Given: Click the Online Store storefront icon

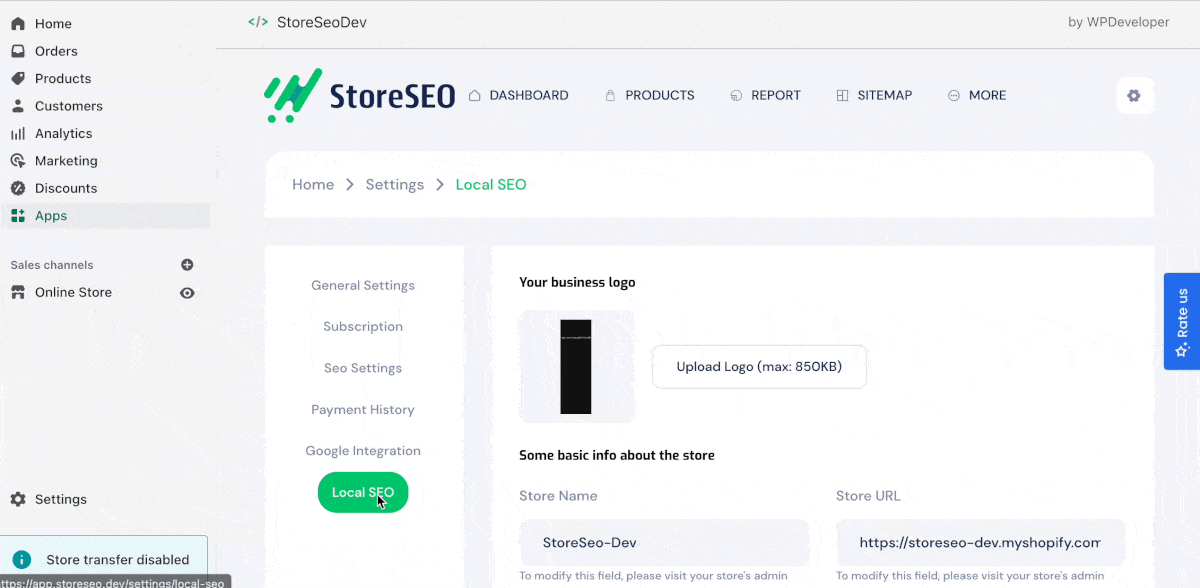Looking at the screenshot, I should pos(18,293).
